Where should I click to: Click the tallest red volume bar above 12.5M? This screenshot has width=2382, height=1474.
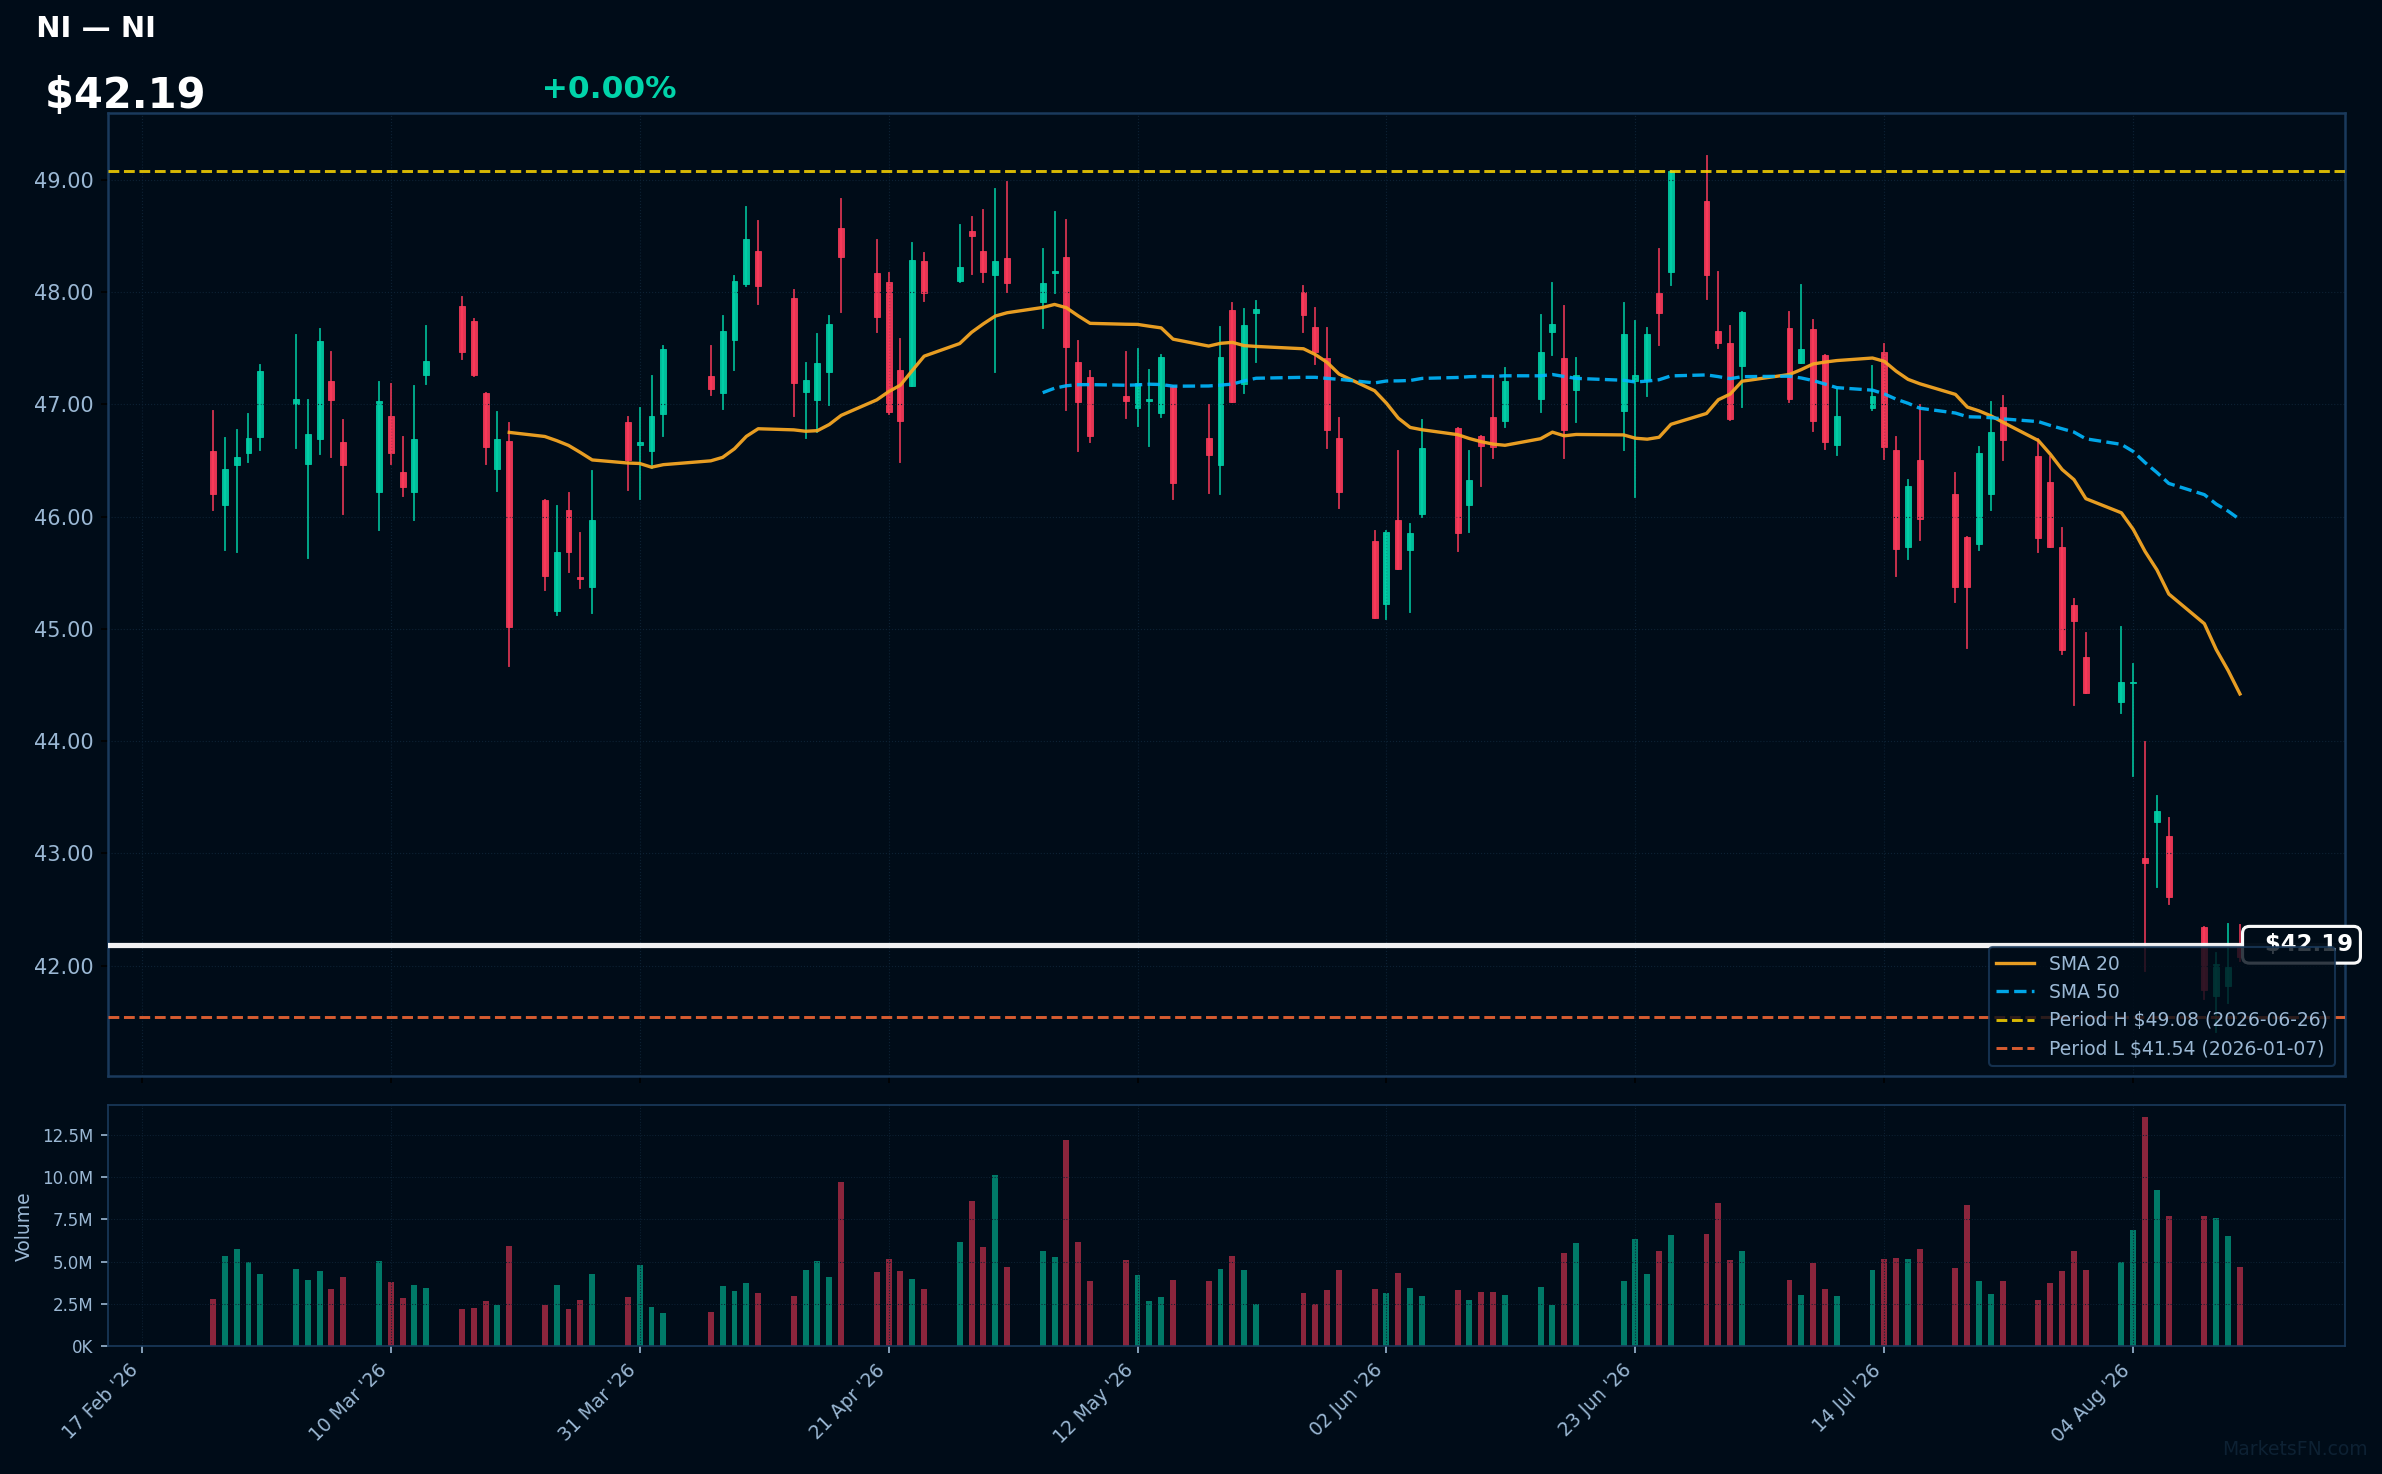2145,1232
